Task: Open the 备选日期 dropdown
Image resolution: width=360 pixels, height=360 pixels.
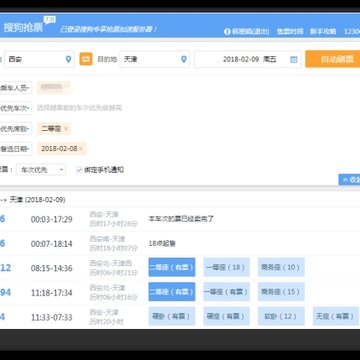Action: point(16,149)
